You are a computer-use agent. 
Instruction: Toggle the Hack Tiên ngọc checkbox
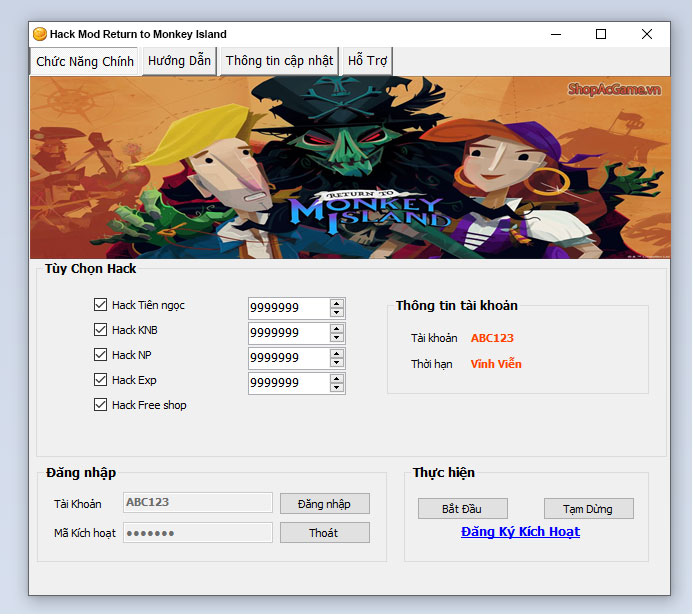[100, 304]
